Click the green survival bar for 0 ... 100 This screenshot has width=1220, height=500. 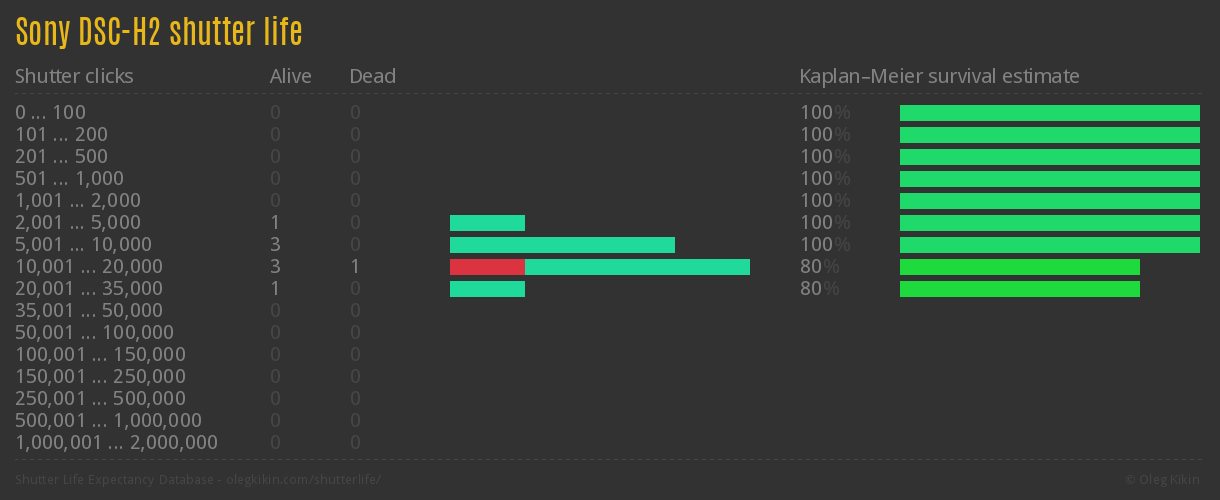click(1049, 113)
